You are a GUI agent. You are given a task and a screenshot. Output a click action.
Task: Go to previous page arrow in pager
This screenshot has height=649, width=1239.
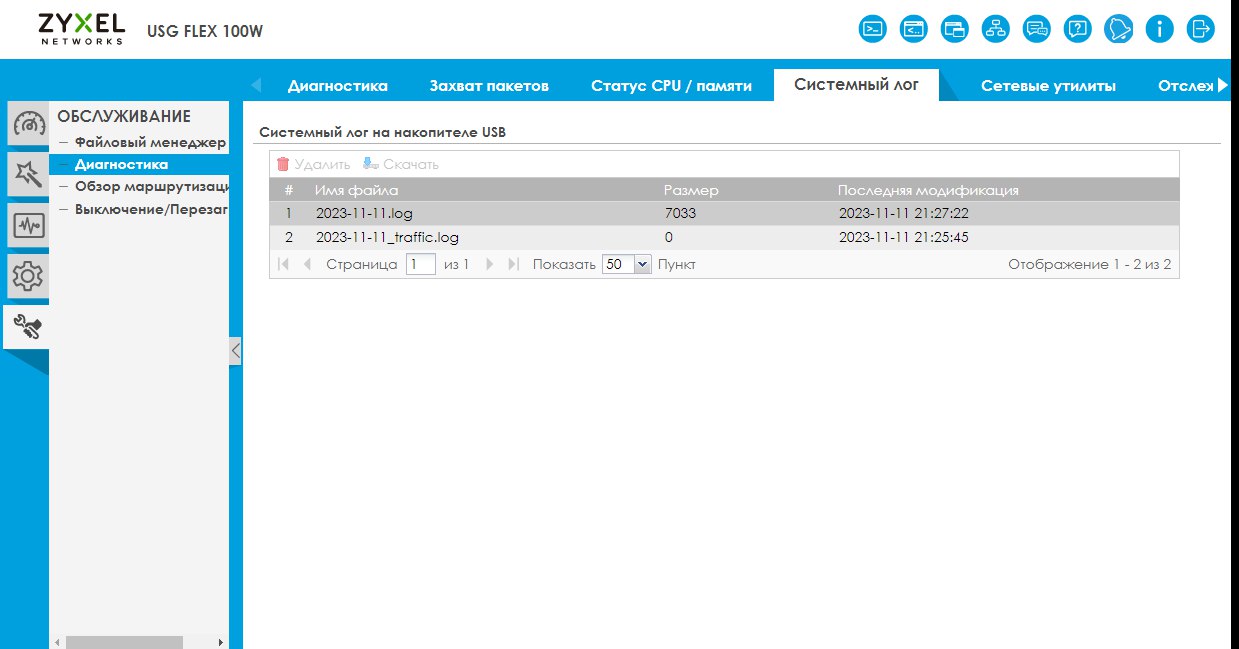click(x=307, y=264)
